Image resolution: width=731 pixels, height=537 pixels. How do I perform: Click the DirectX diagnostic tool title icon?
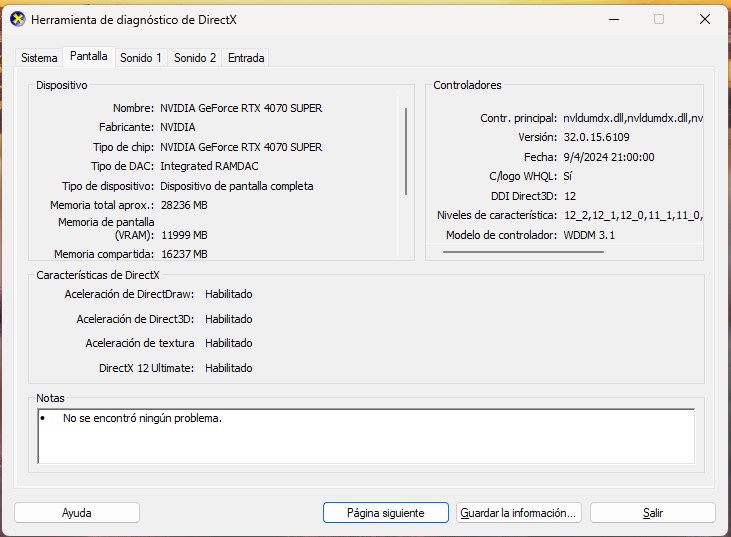point(18,20)
